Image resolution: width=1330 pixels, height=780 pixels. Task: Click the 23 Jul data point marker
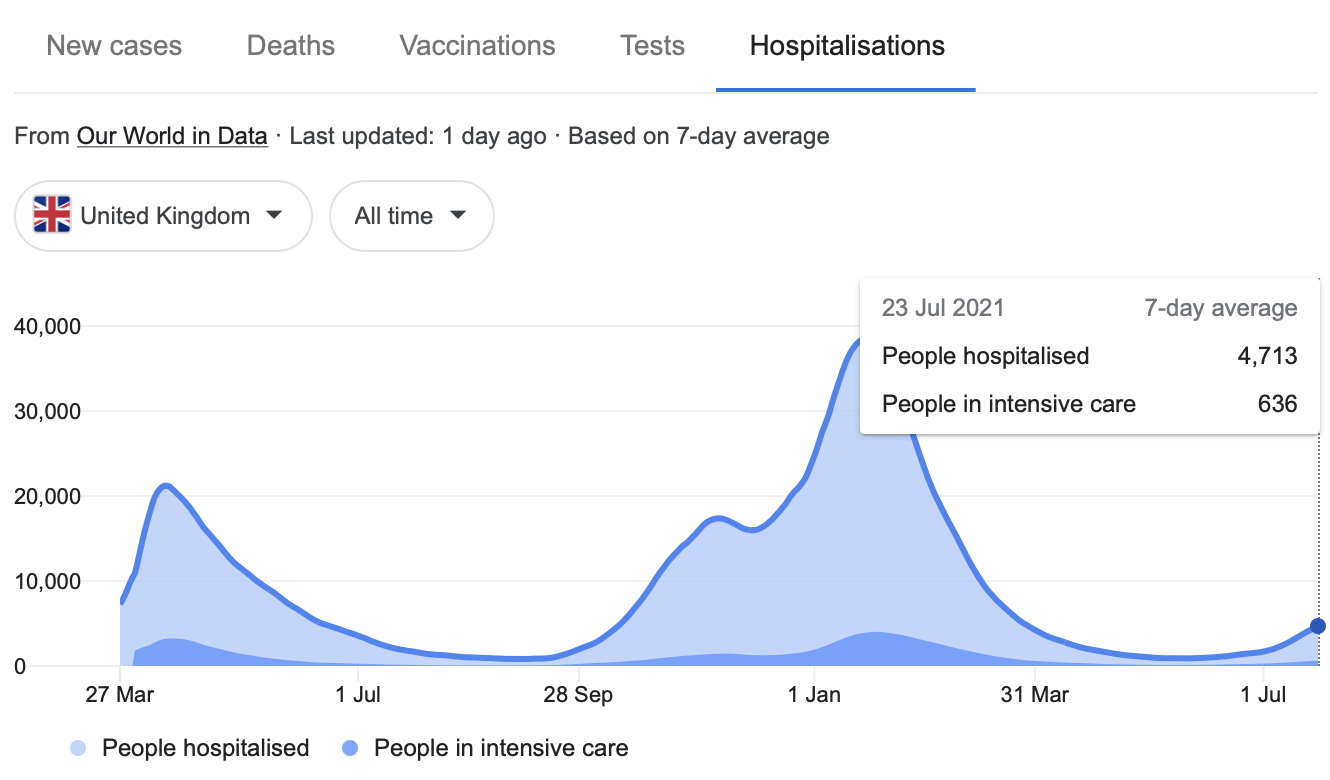(1317, 626)
